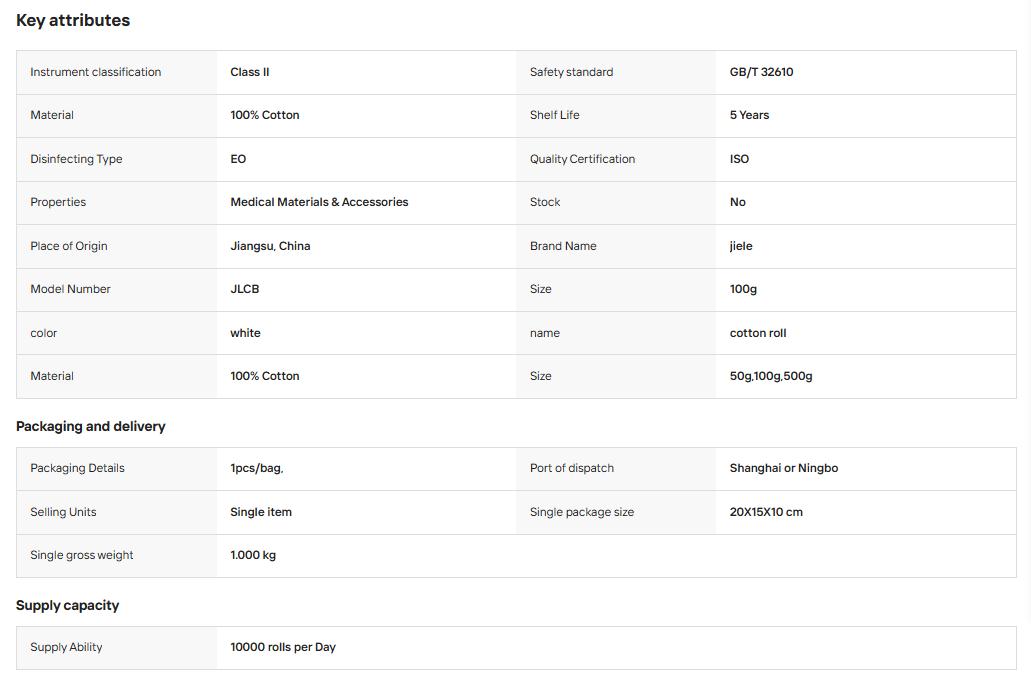Click the 1.000 kg gross weight value
Image resolution: width=1031 pixels, height=683 pixels.
click(253, 555)
